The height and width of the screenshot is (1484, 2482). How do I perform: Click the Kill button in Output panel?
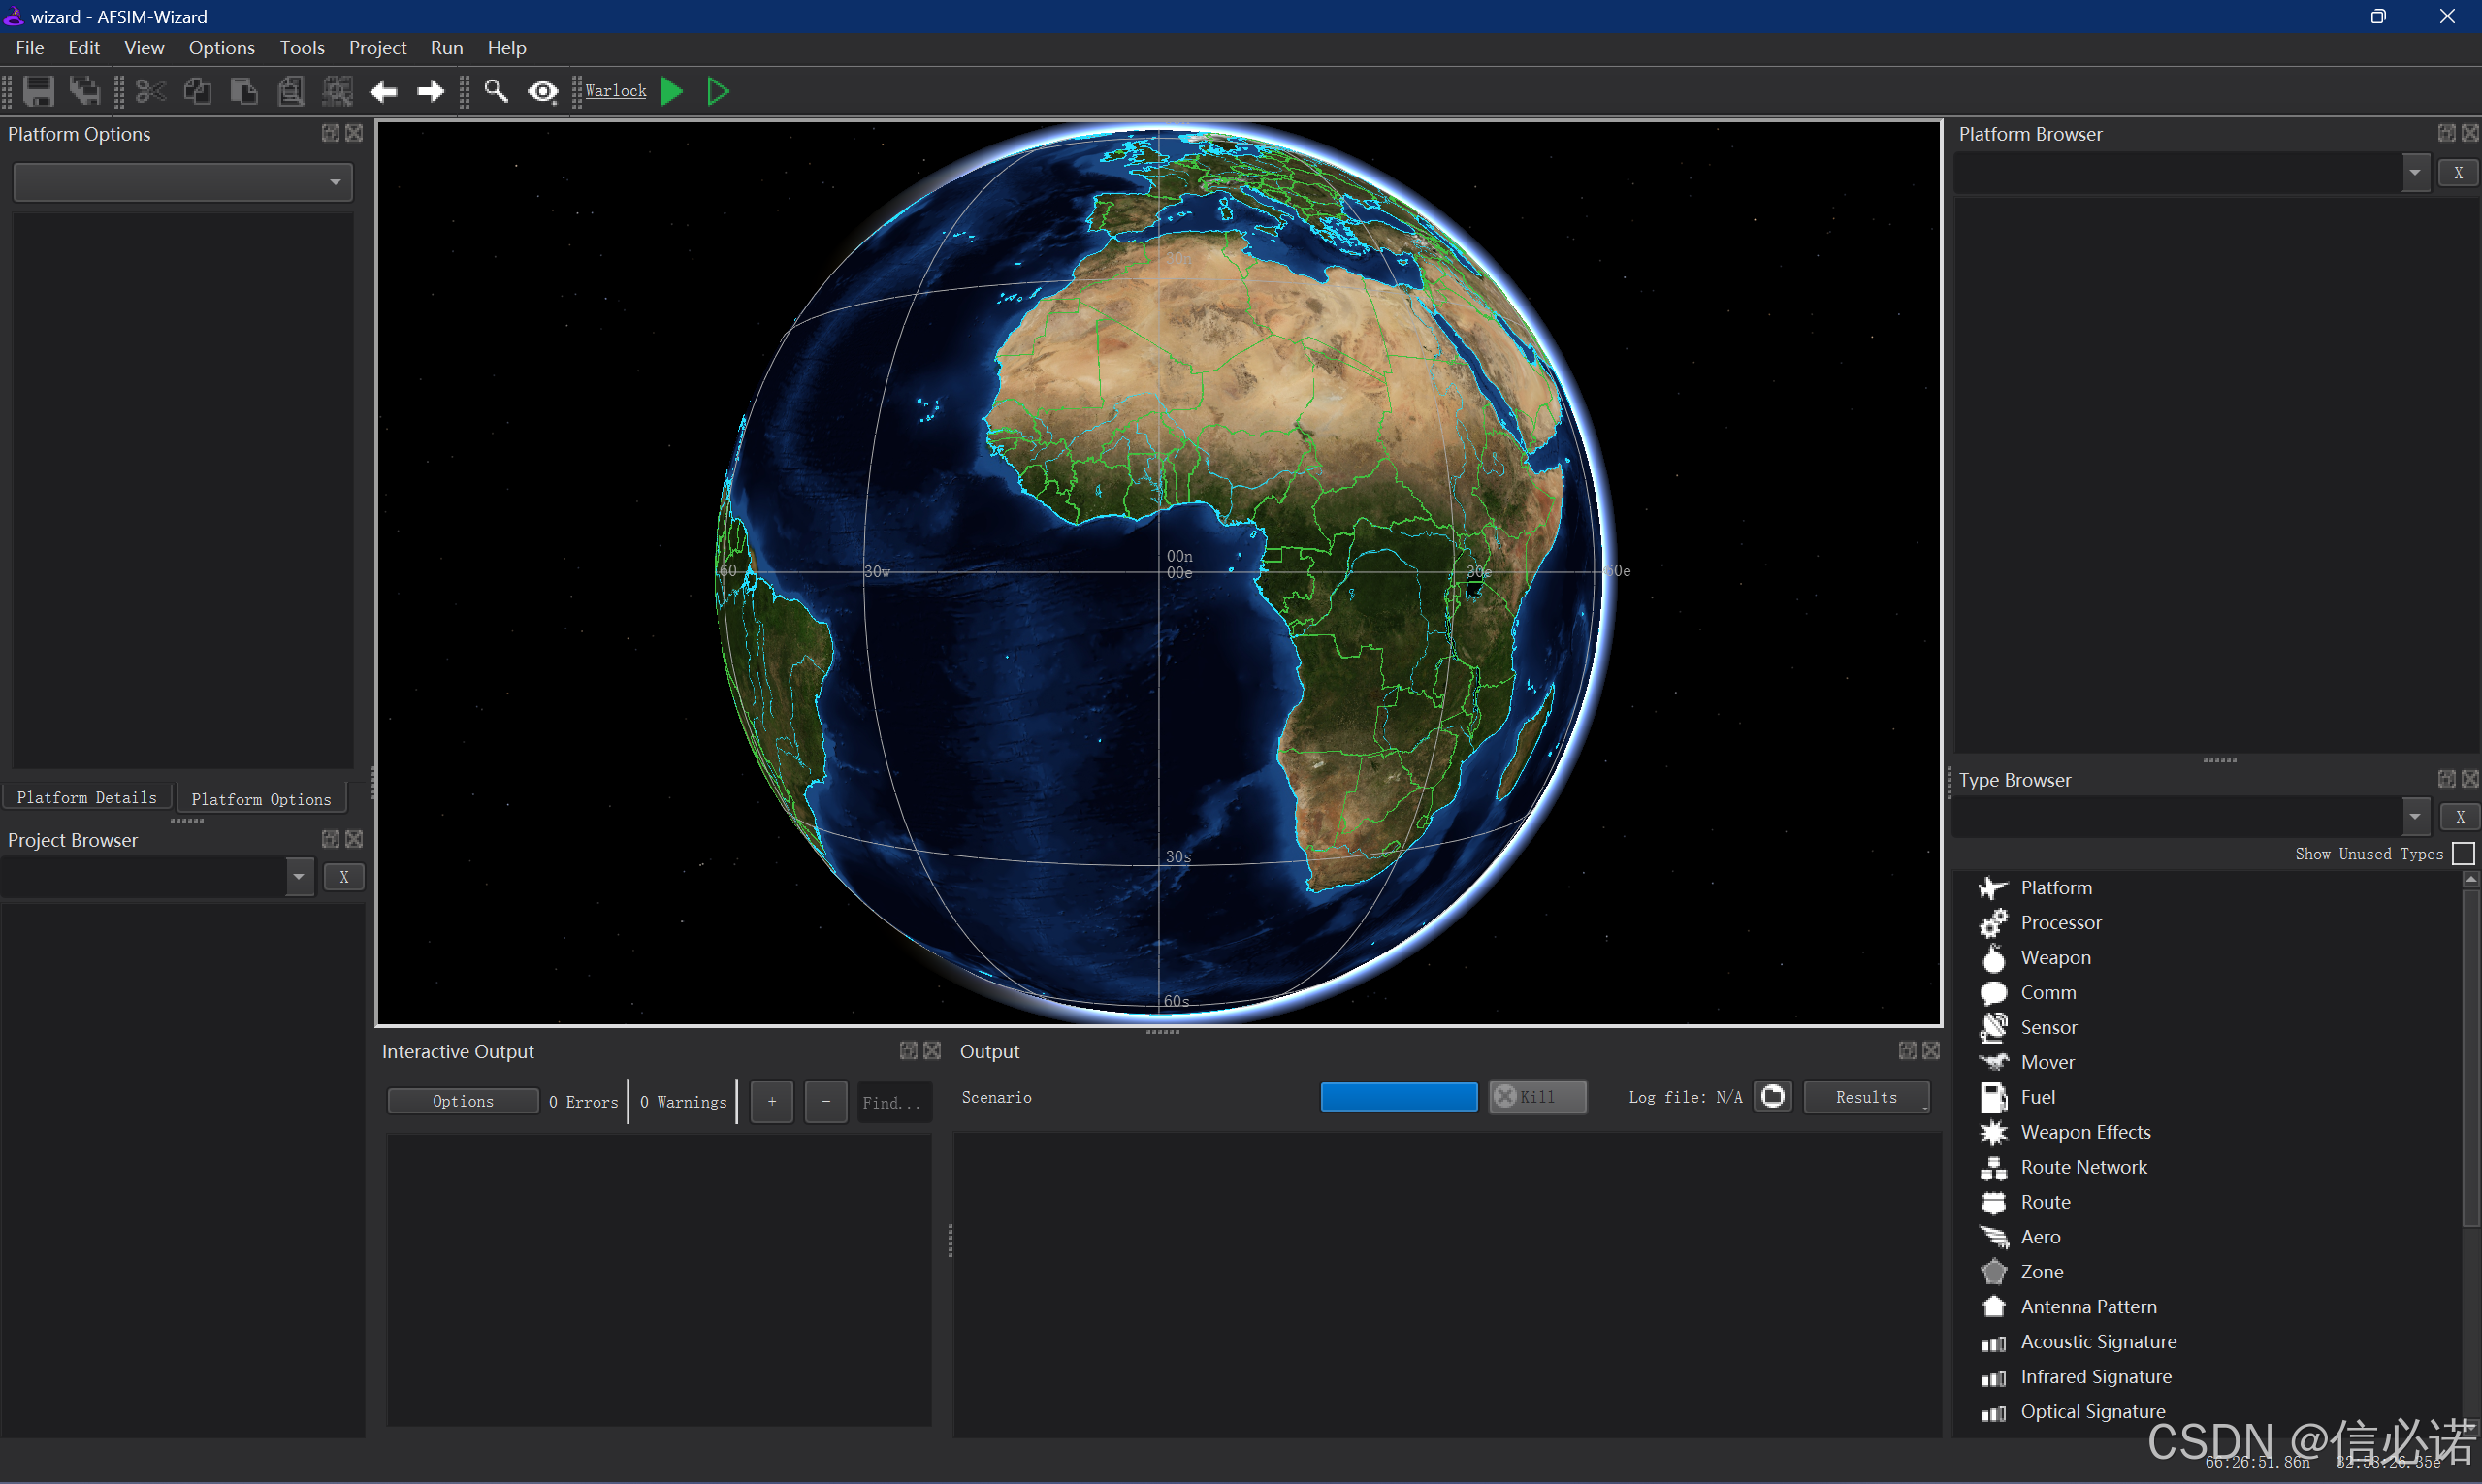(1537, 1098)
